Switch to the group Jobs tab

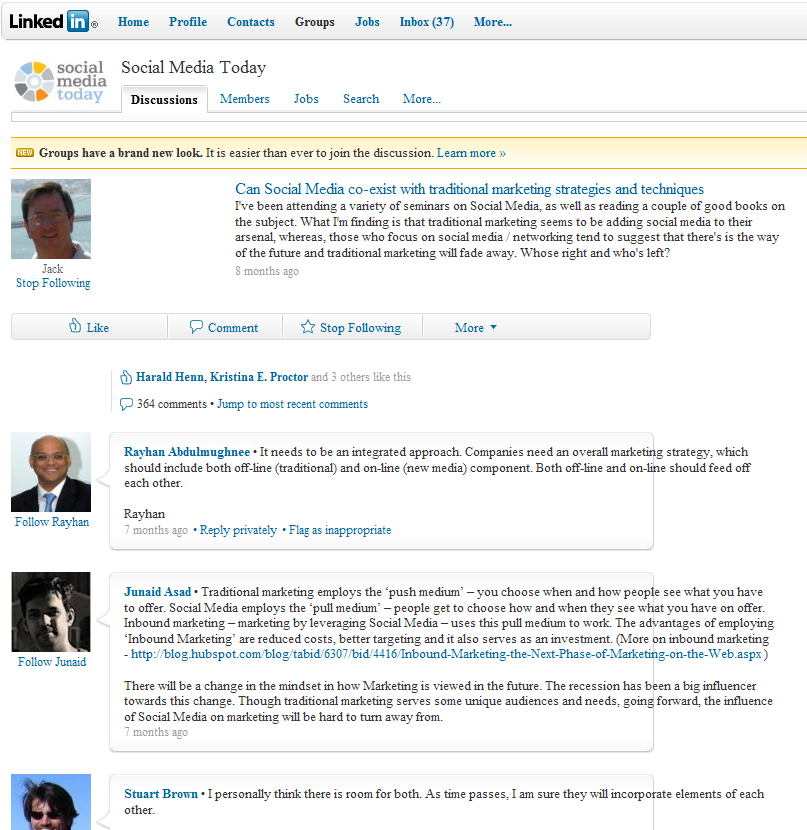(x=306, y=99)
